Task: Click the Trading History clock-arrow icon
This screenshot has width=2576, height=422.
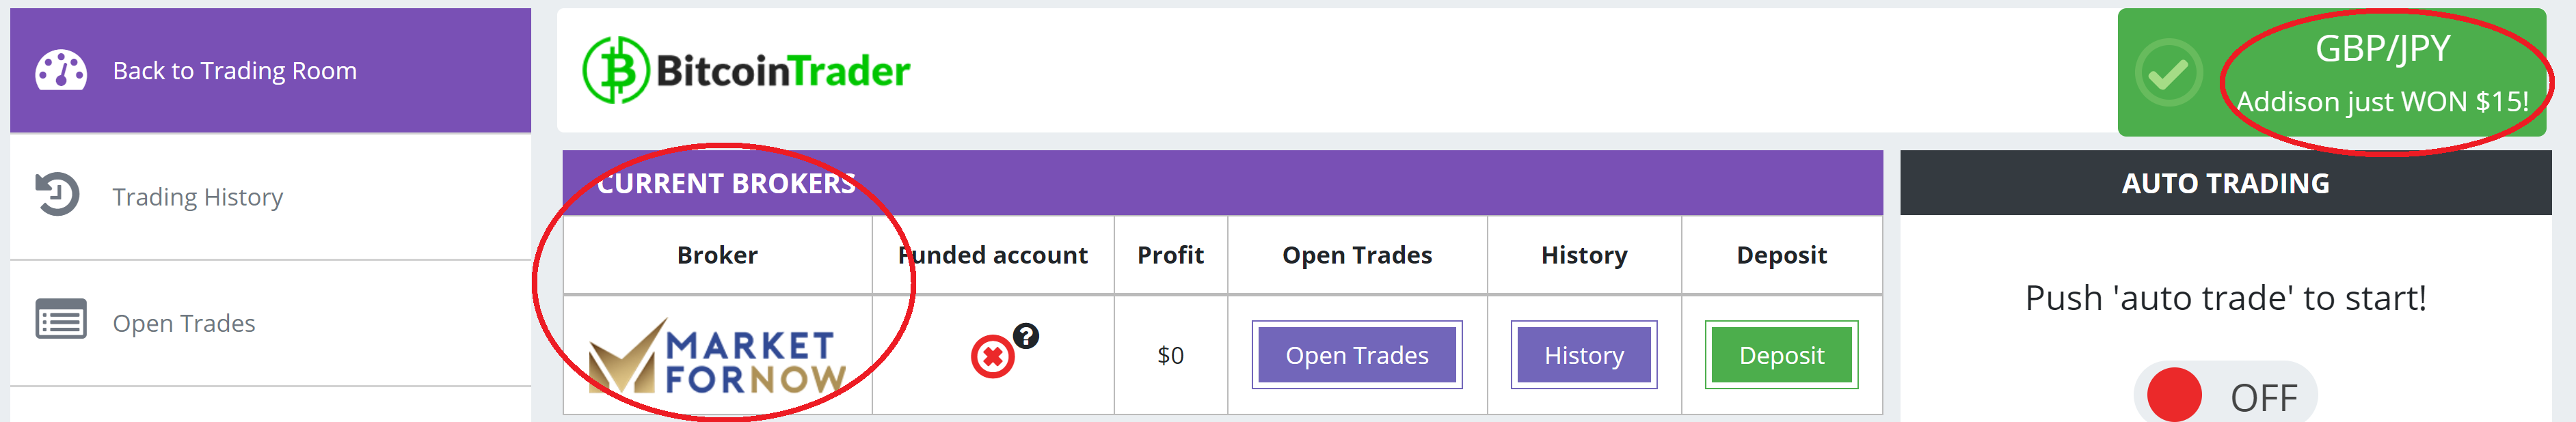Action: (x=57, y=194)
